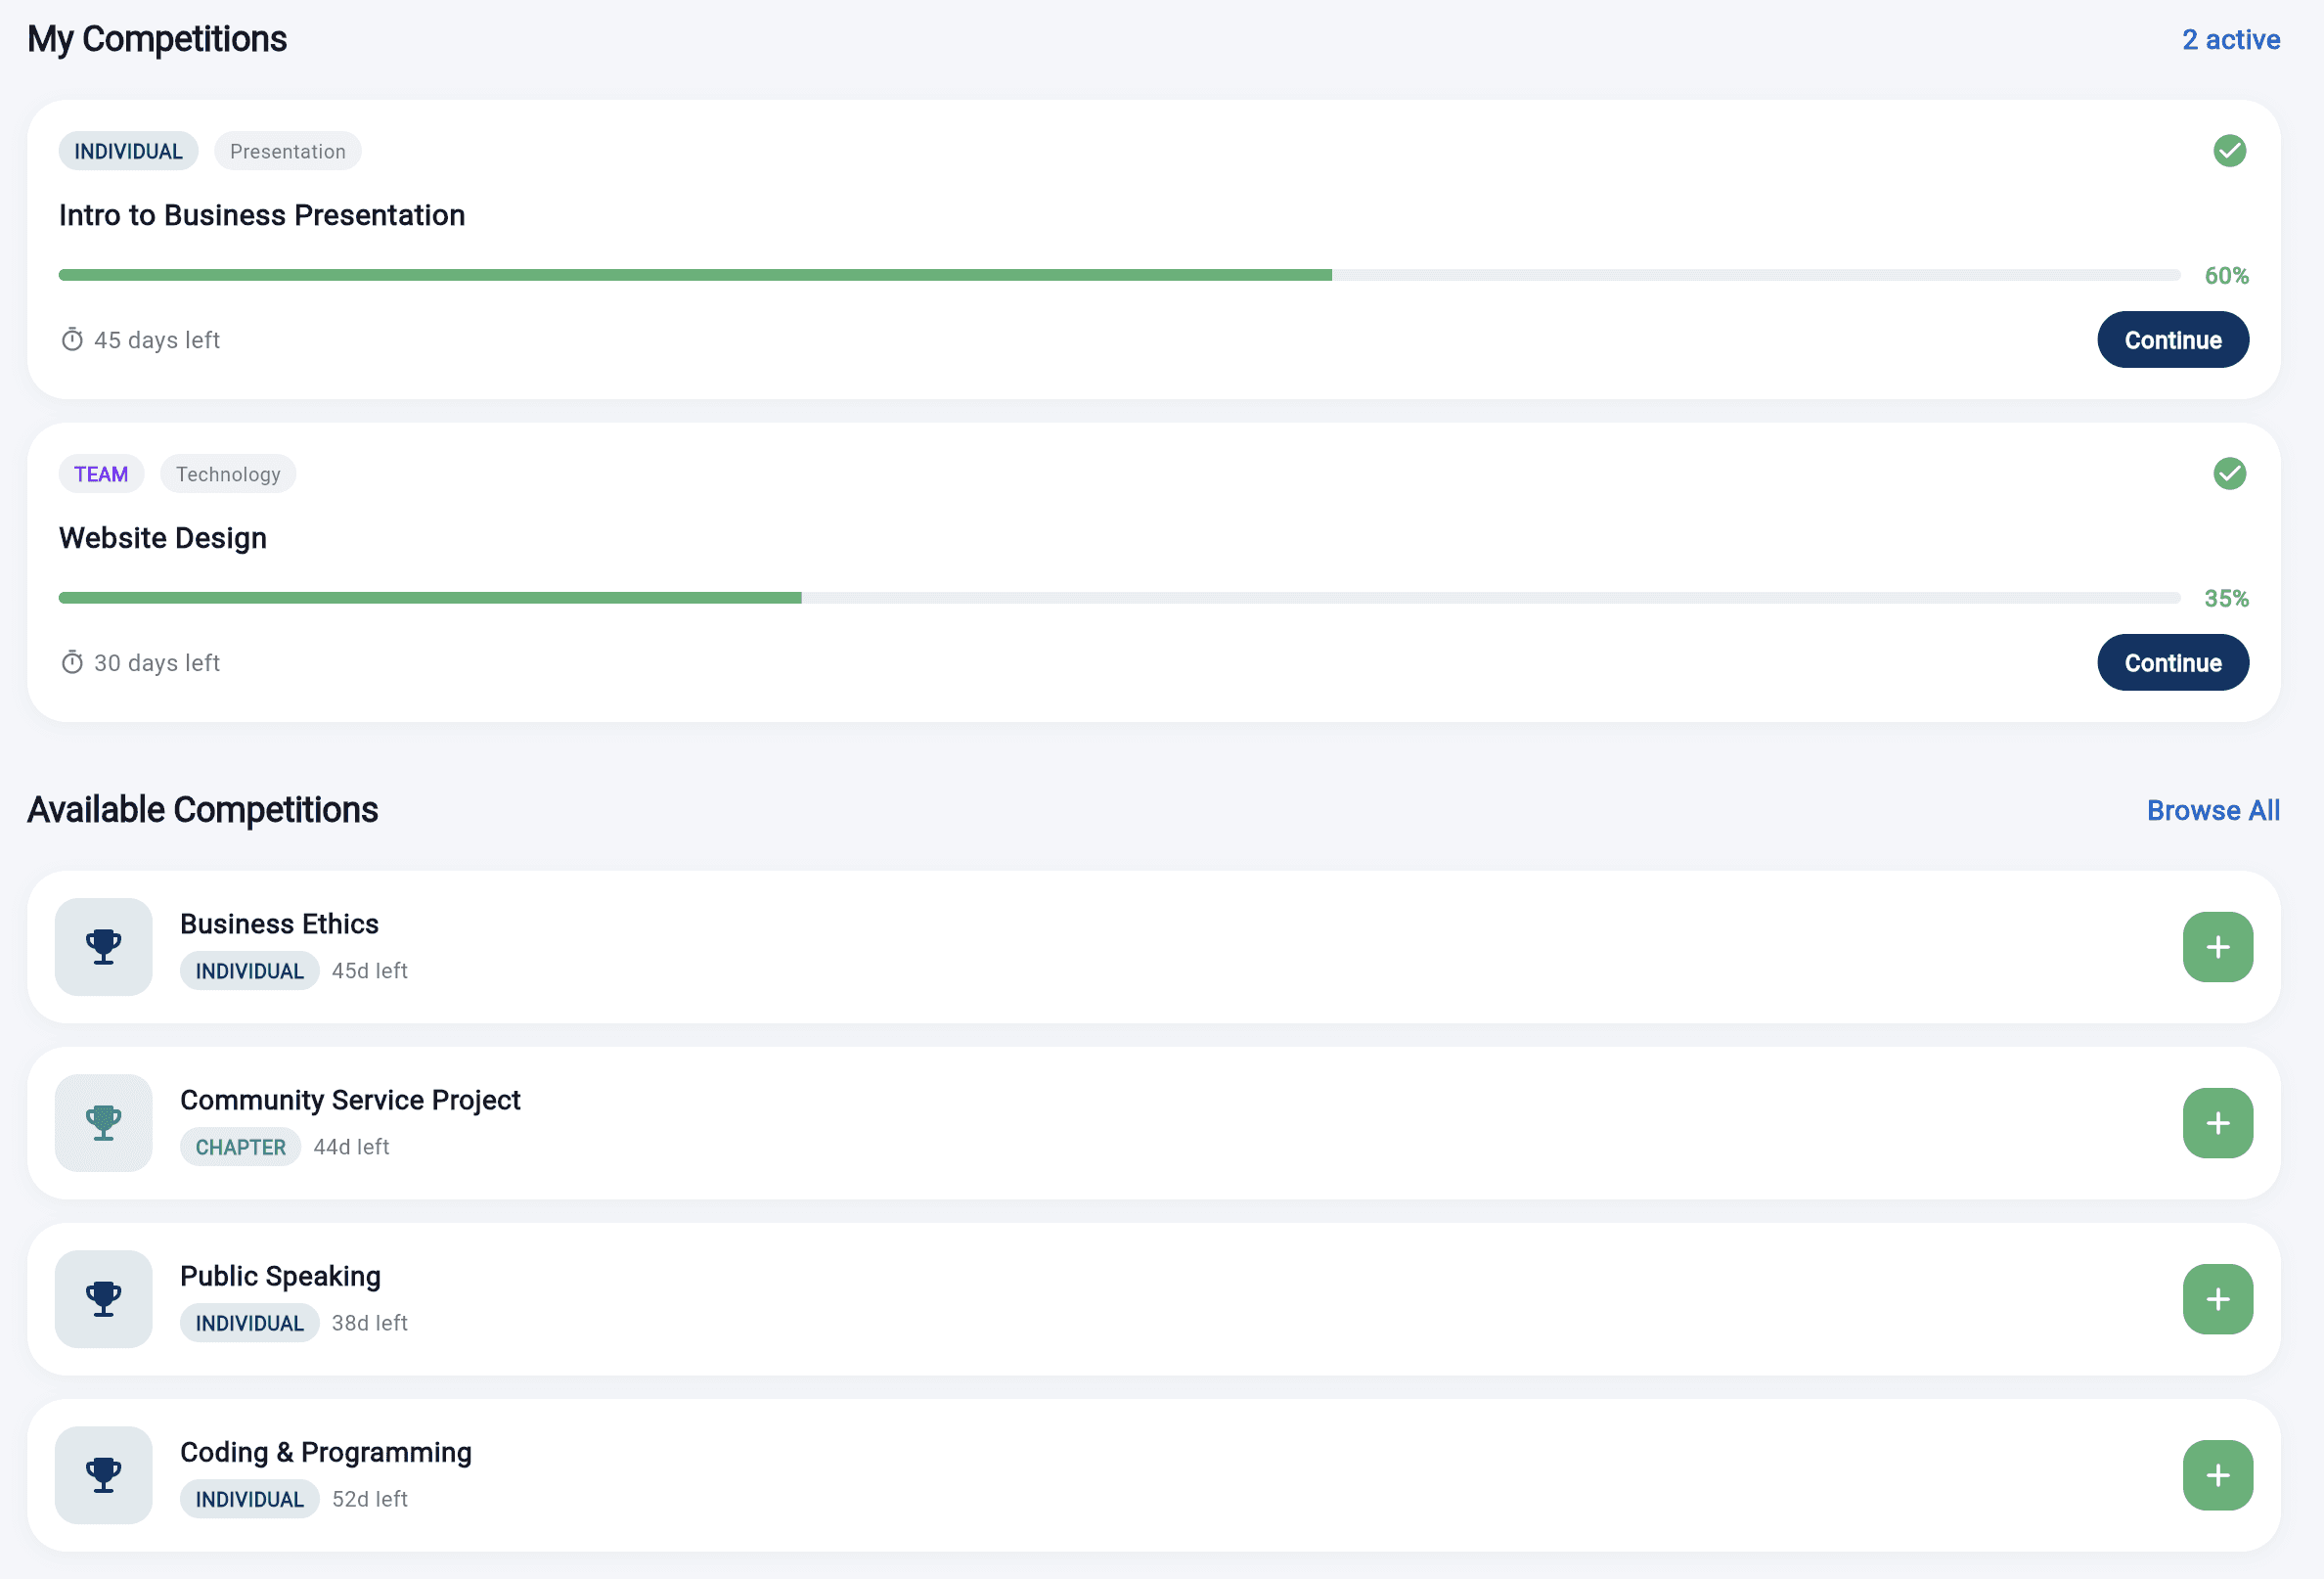Add the Business Ethics competition with plus
Image resolution: width=2324 pixels, height=1579 pixels.
tap(2217, 946)
